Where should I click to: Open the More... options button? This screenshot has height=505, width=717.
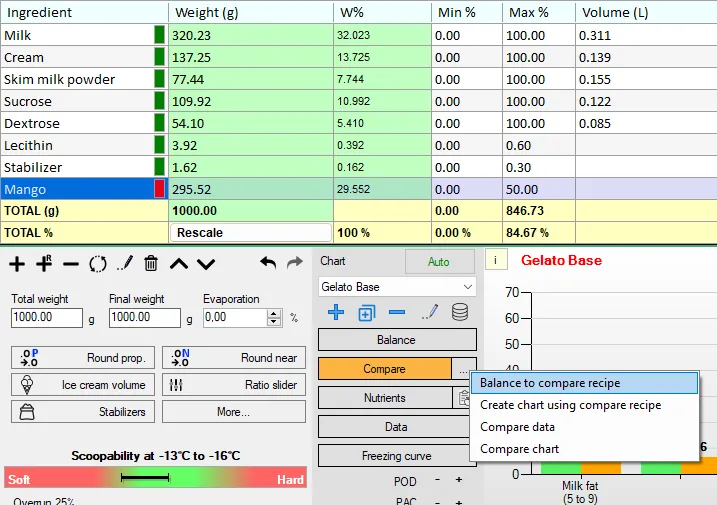(x=234, y=412)
